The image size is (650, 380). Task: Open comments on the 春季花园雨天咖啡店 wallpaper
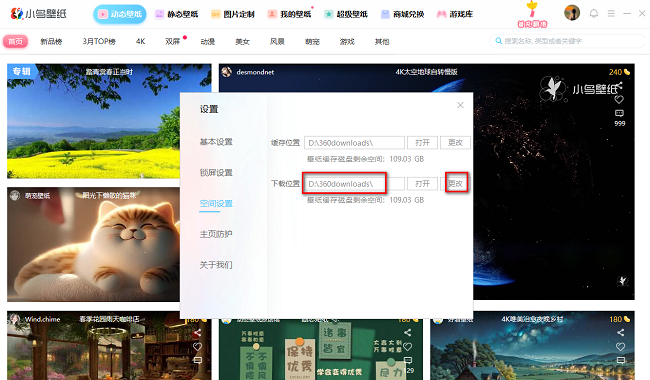[x=197, y=360]
